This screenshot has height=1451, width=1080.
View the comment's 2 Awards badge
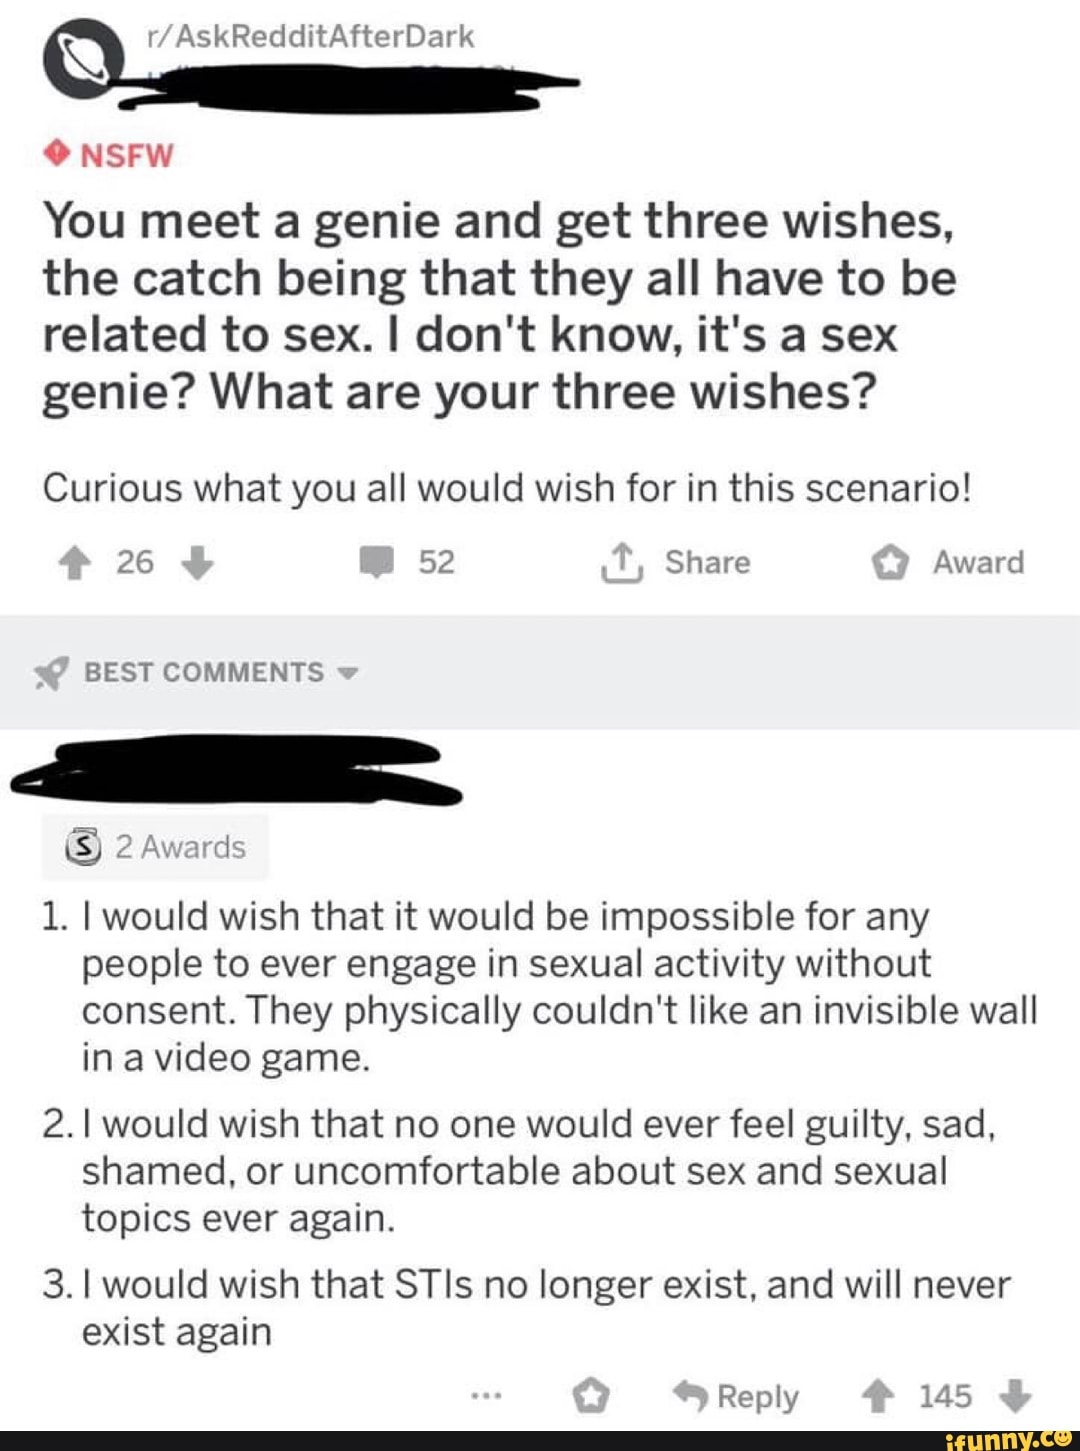pyautogui.click(x=155, y=847)
